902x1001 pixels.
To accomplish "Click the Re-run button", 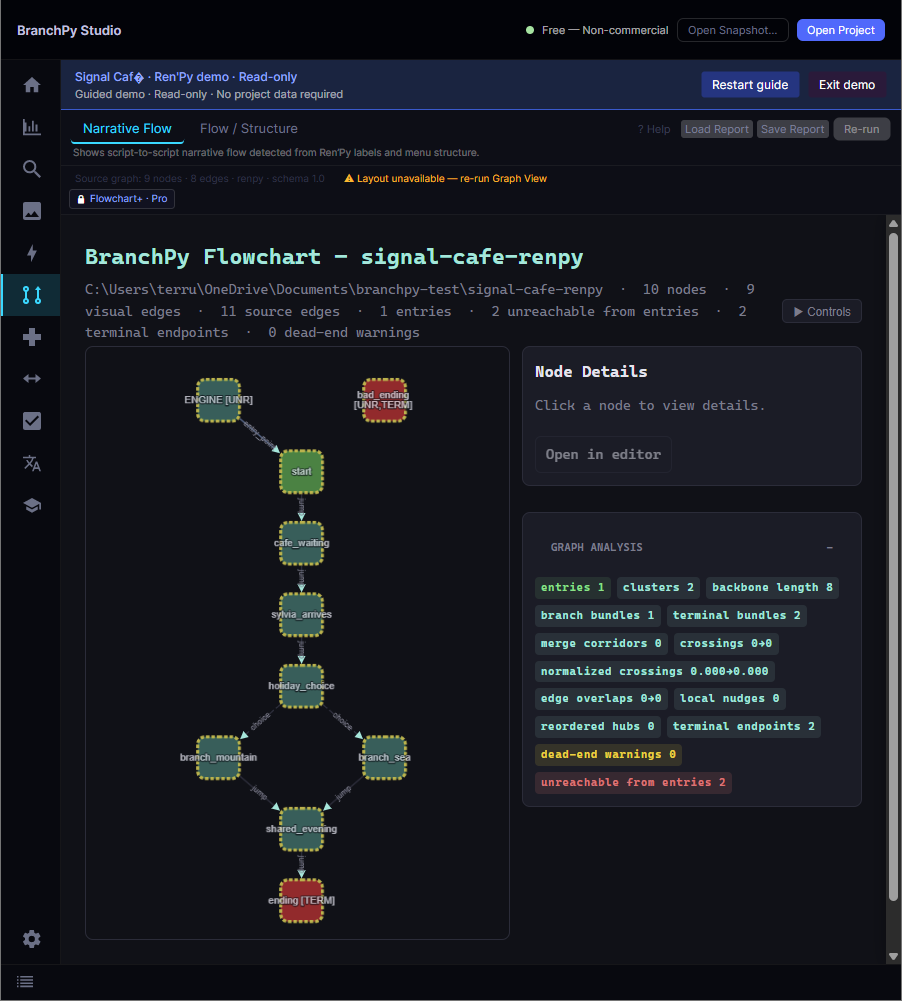I will (x=861, y=129).
